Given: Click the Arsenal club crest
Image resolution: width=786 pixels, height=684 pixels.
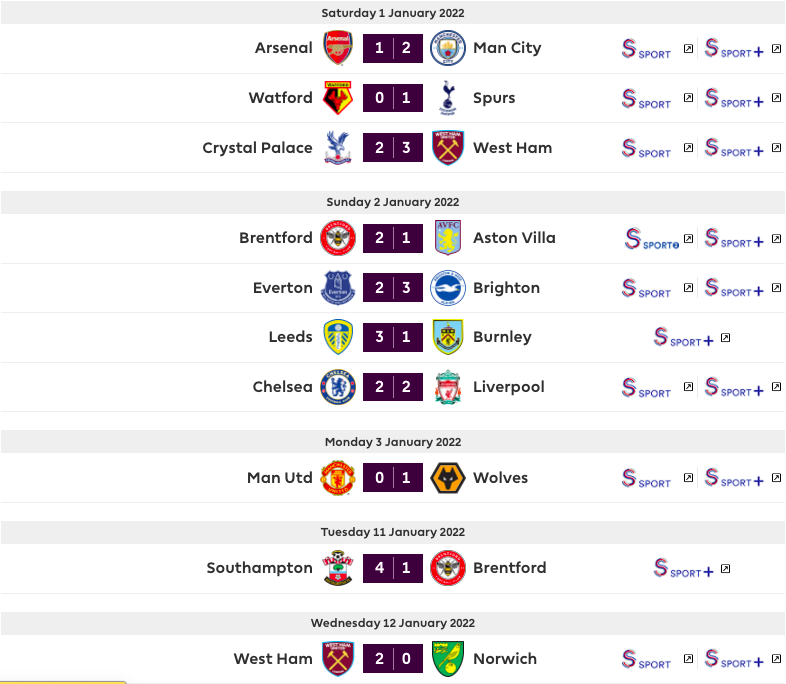Looking at the screenshot, I should tap(338, 48).
